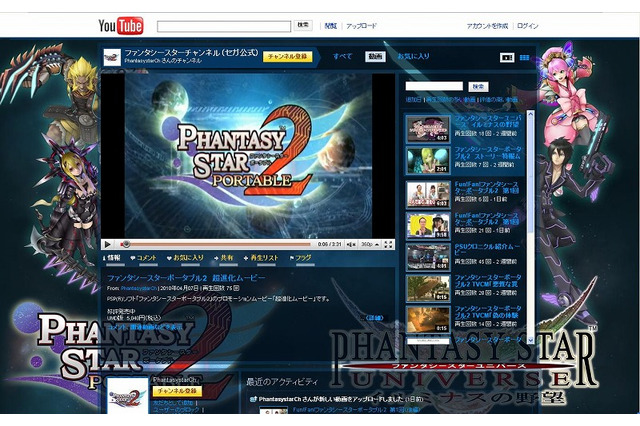This screenshot has width=640, height=426.
Task: Switch to player view layout icon
Action: [x=507, y=58]
